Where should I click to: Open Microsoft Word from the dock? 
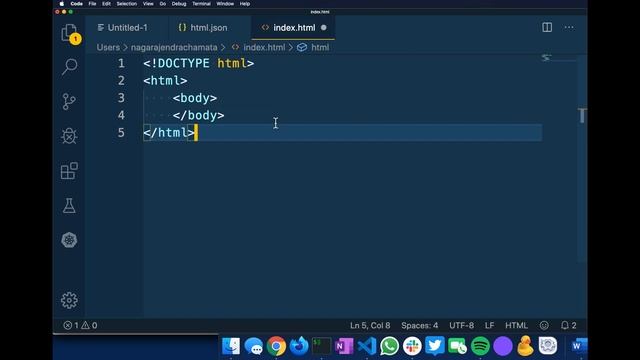[x=578, y=346]
